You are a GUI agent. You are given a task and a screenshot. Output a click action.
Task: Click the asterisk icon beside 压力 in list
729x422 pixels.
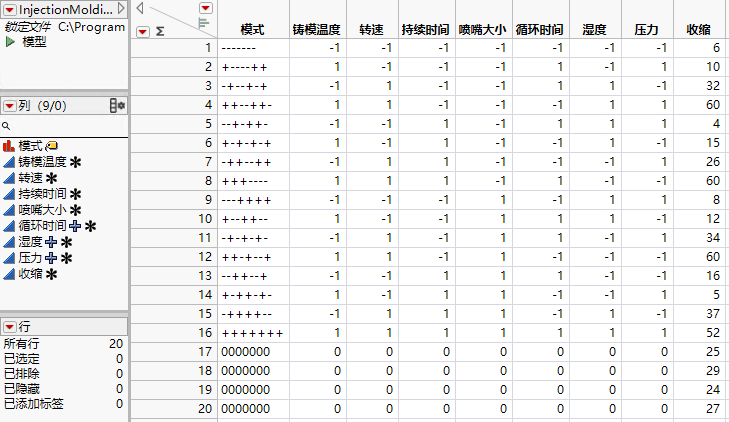66,258
